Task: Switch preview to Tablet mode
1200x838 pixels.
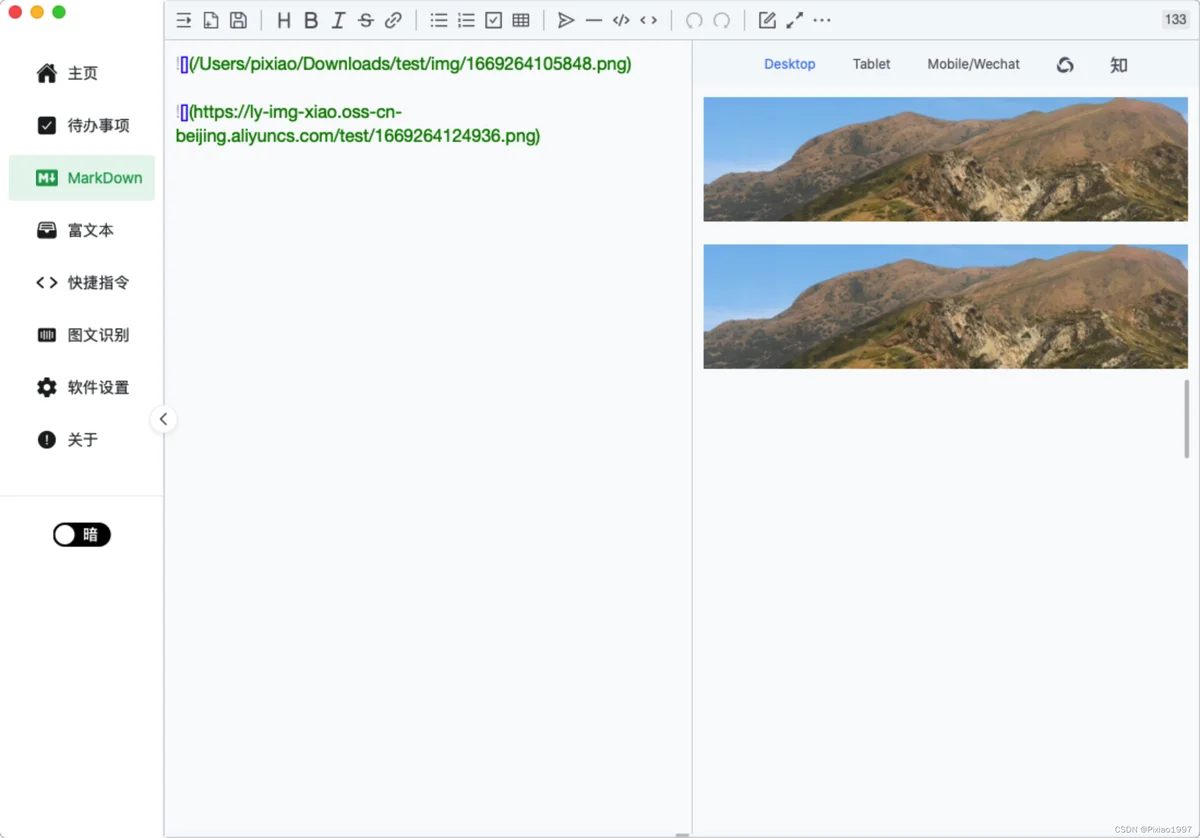Action: point(871,64)
